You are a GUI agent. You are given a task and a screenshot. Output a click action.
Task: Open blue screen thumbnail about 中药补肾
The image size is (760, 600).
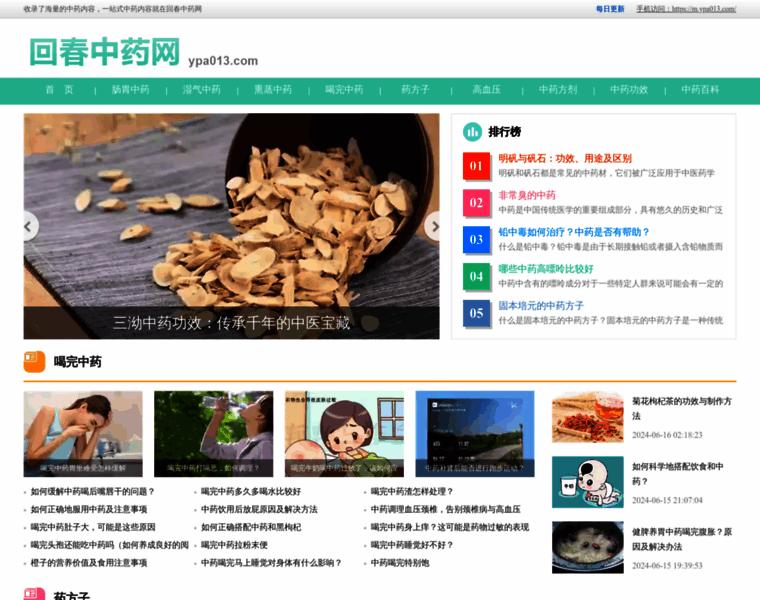[475, 434]
